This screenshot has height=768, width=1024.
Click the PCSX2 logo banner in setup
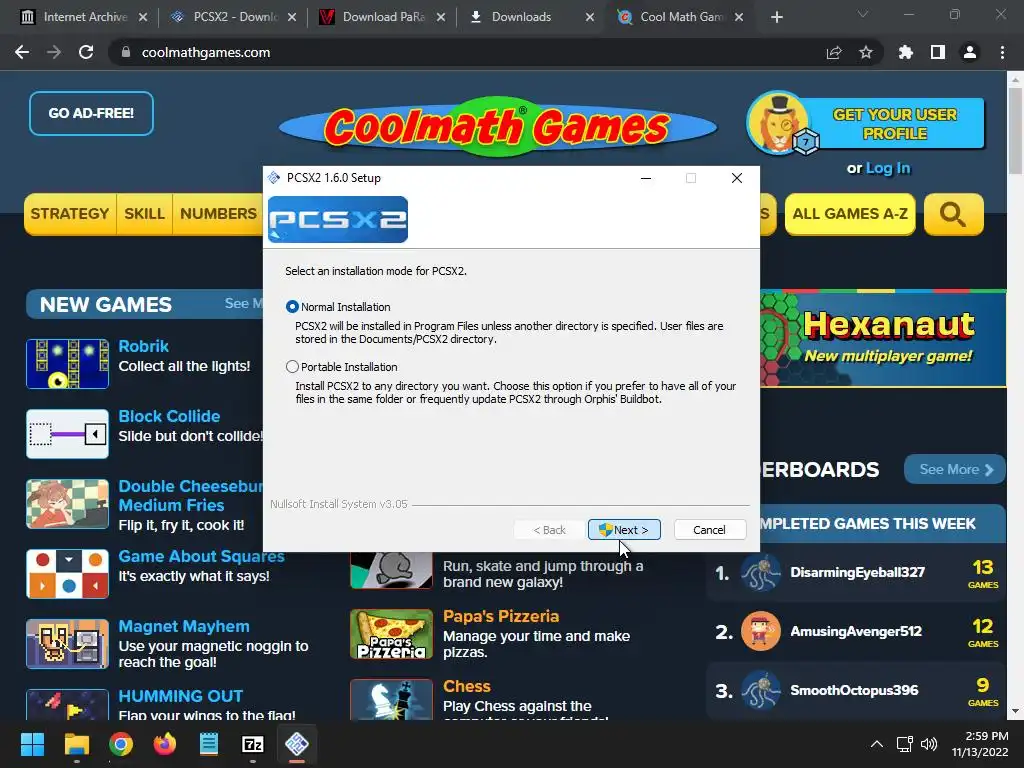click(x=338, y=219)
